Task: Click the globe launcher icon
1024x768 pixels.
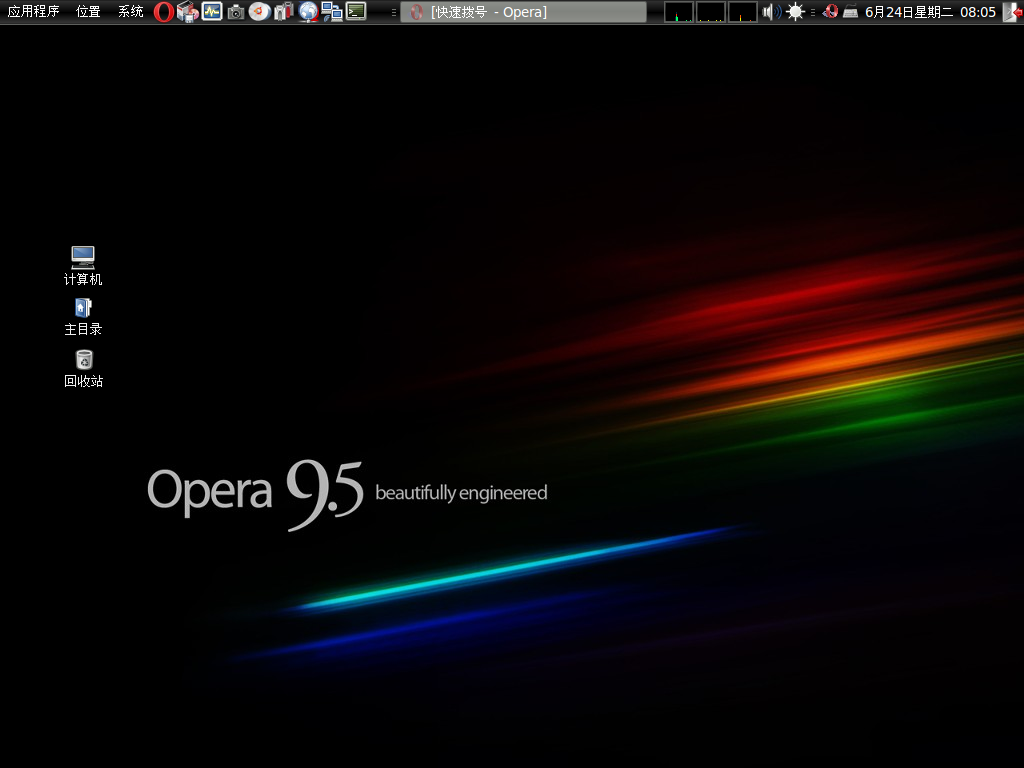Action: 308,12
